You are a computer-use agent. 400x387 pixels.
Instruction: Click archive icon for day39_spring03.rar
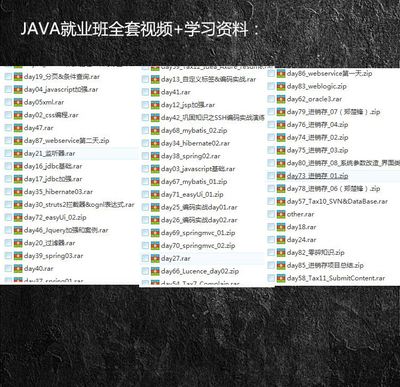[x=18, y=256]
